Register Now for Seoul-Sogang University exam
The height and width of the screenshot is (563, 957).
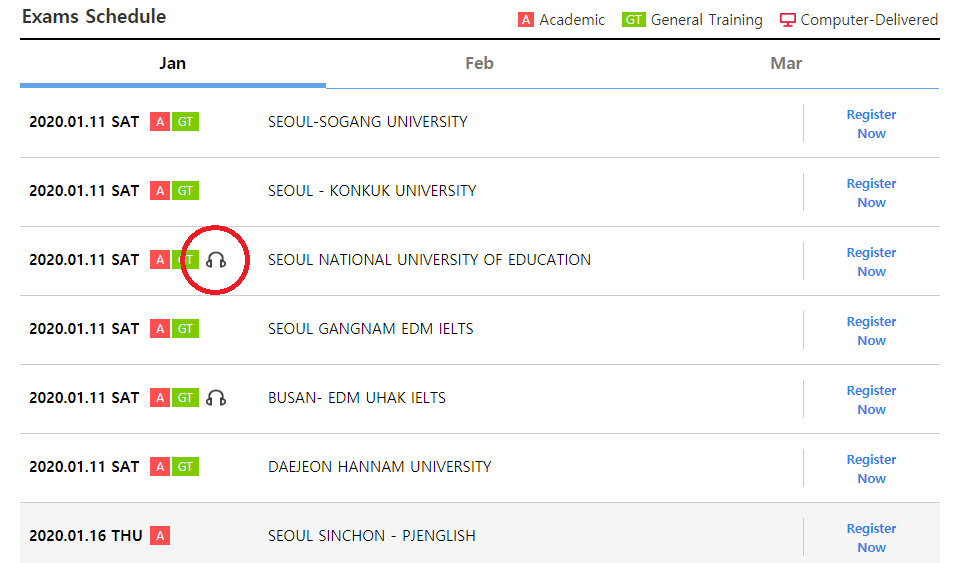point(871,124)
